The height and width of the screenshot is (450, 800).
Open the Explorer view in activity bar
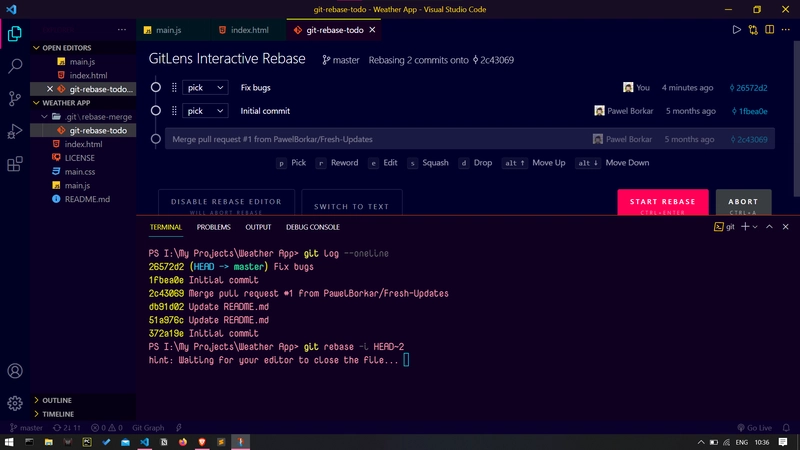tap(15, 34)
